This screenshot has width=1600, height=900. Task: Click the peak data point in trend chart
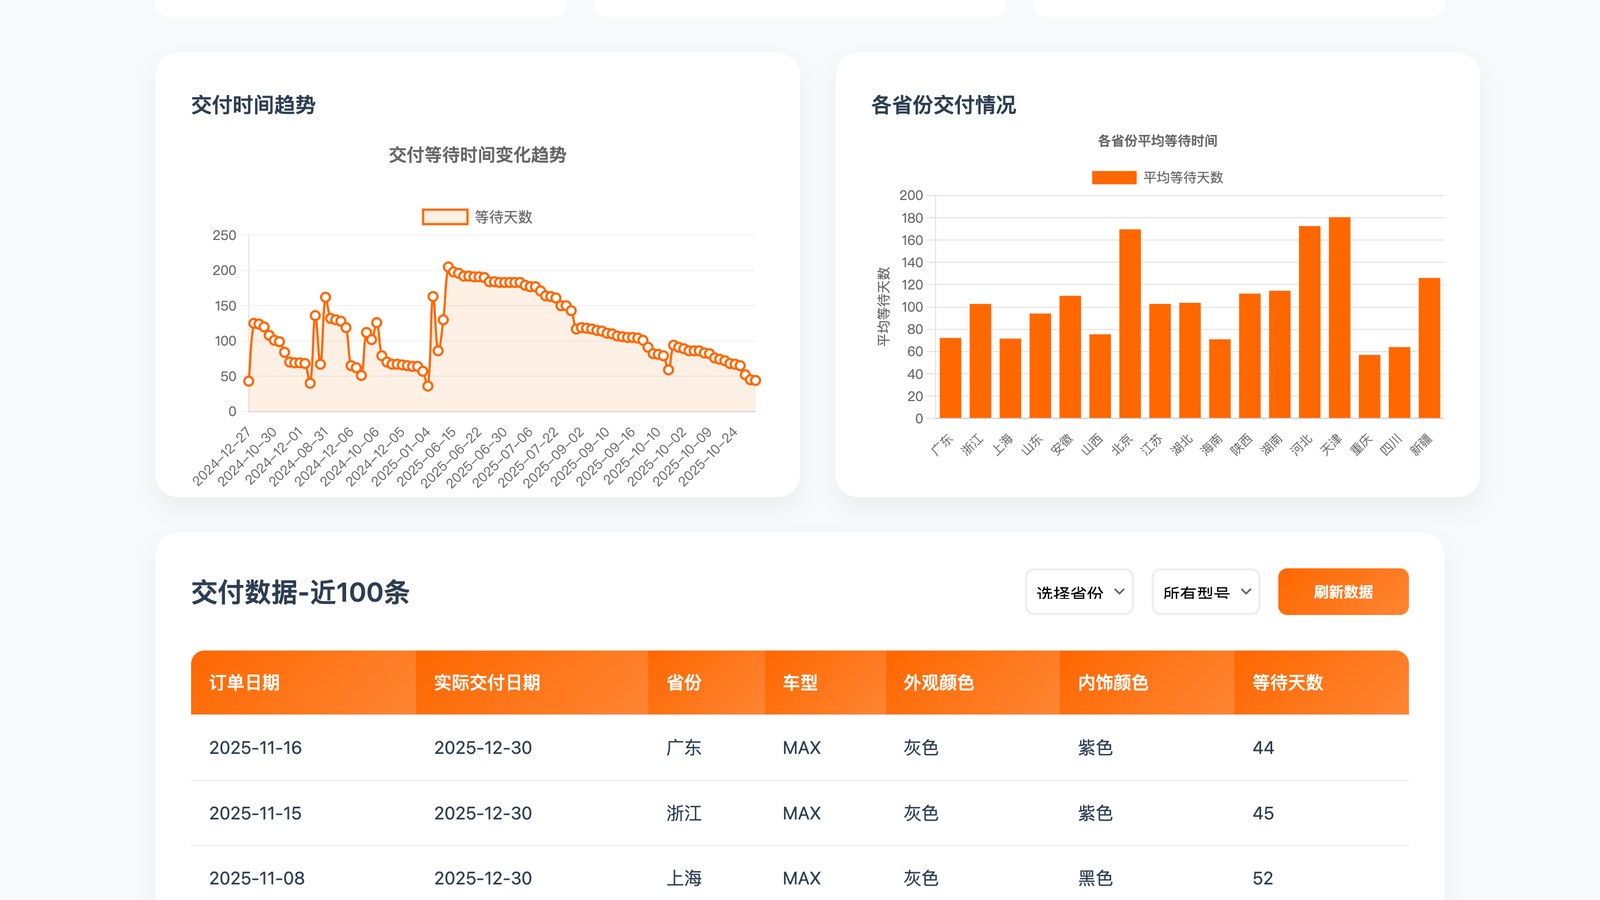coord(448,267)
